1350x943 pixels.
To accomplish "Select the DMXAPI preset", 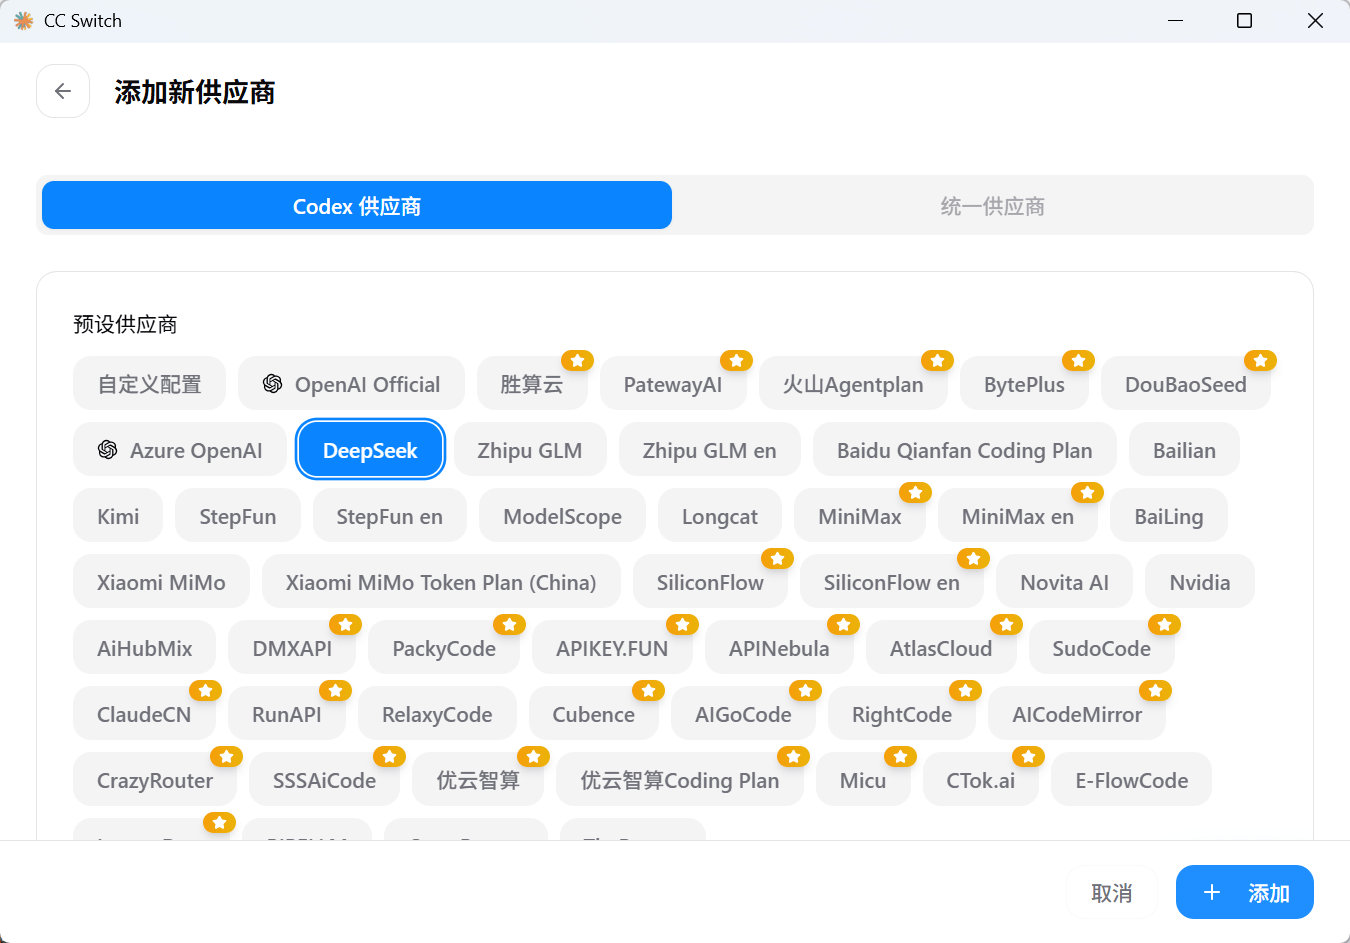I will [292, 648].
